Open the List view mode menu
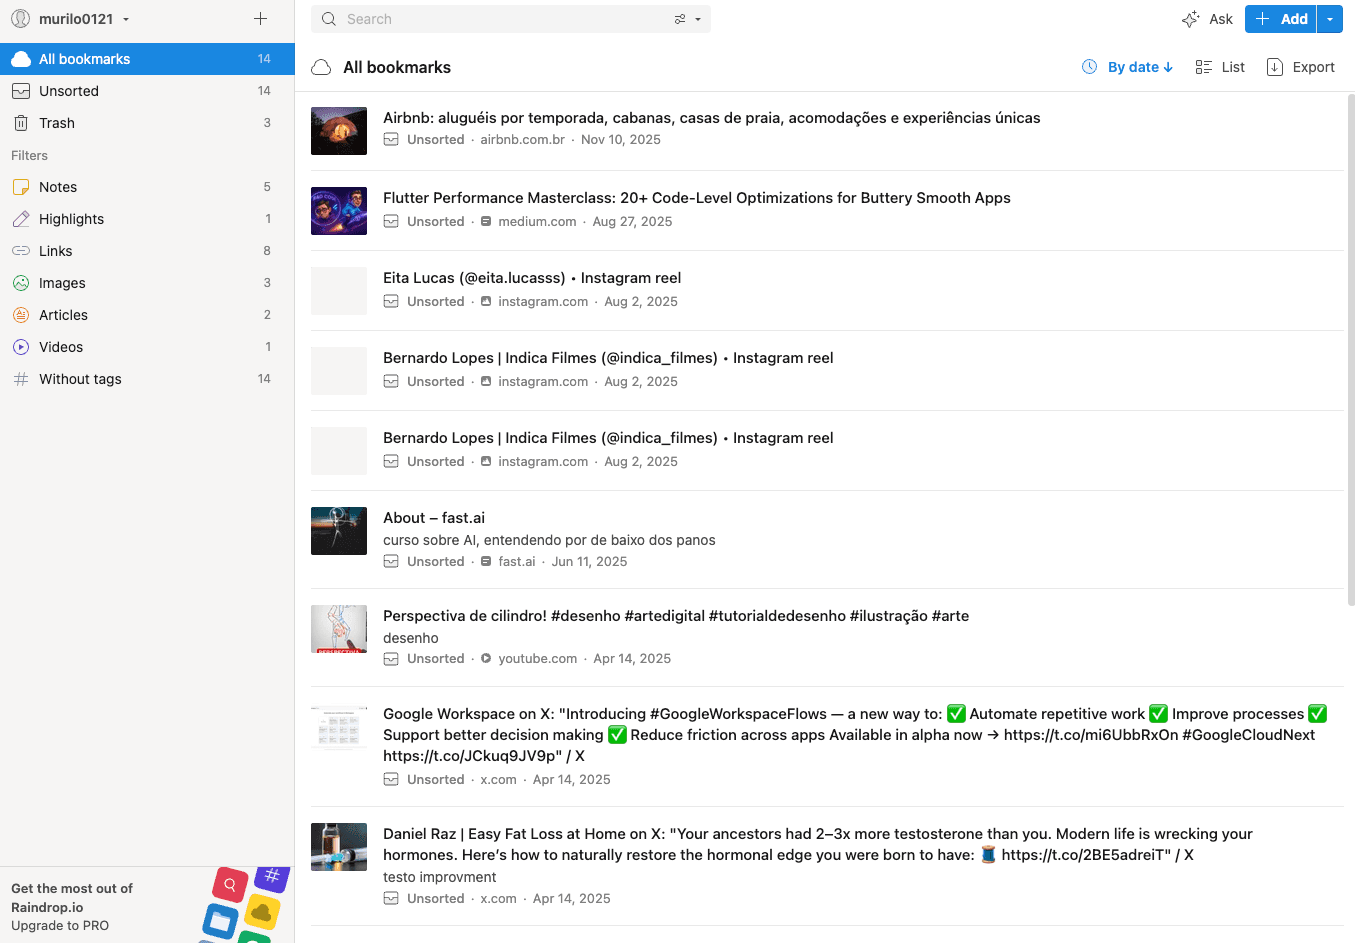The height and width of the screenshot is (943, 1355). coord(1220,67)
